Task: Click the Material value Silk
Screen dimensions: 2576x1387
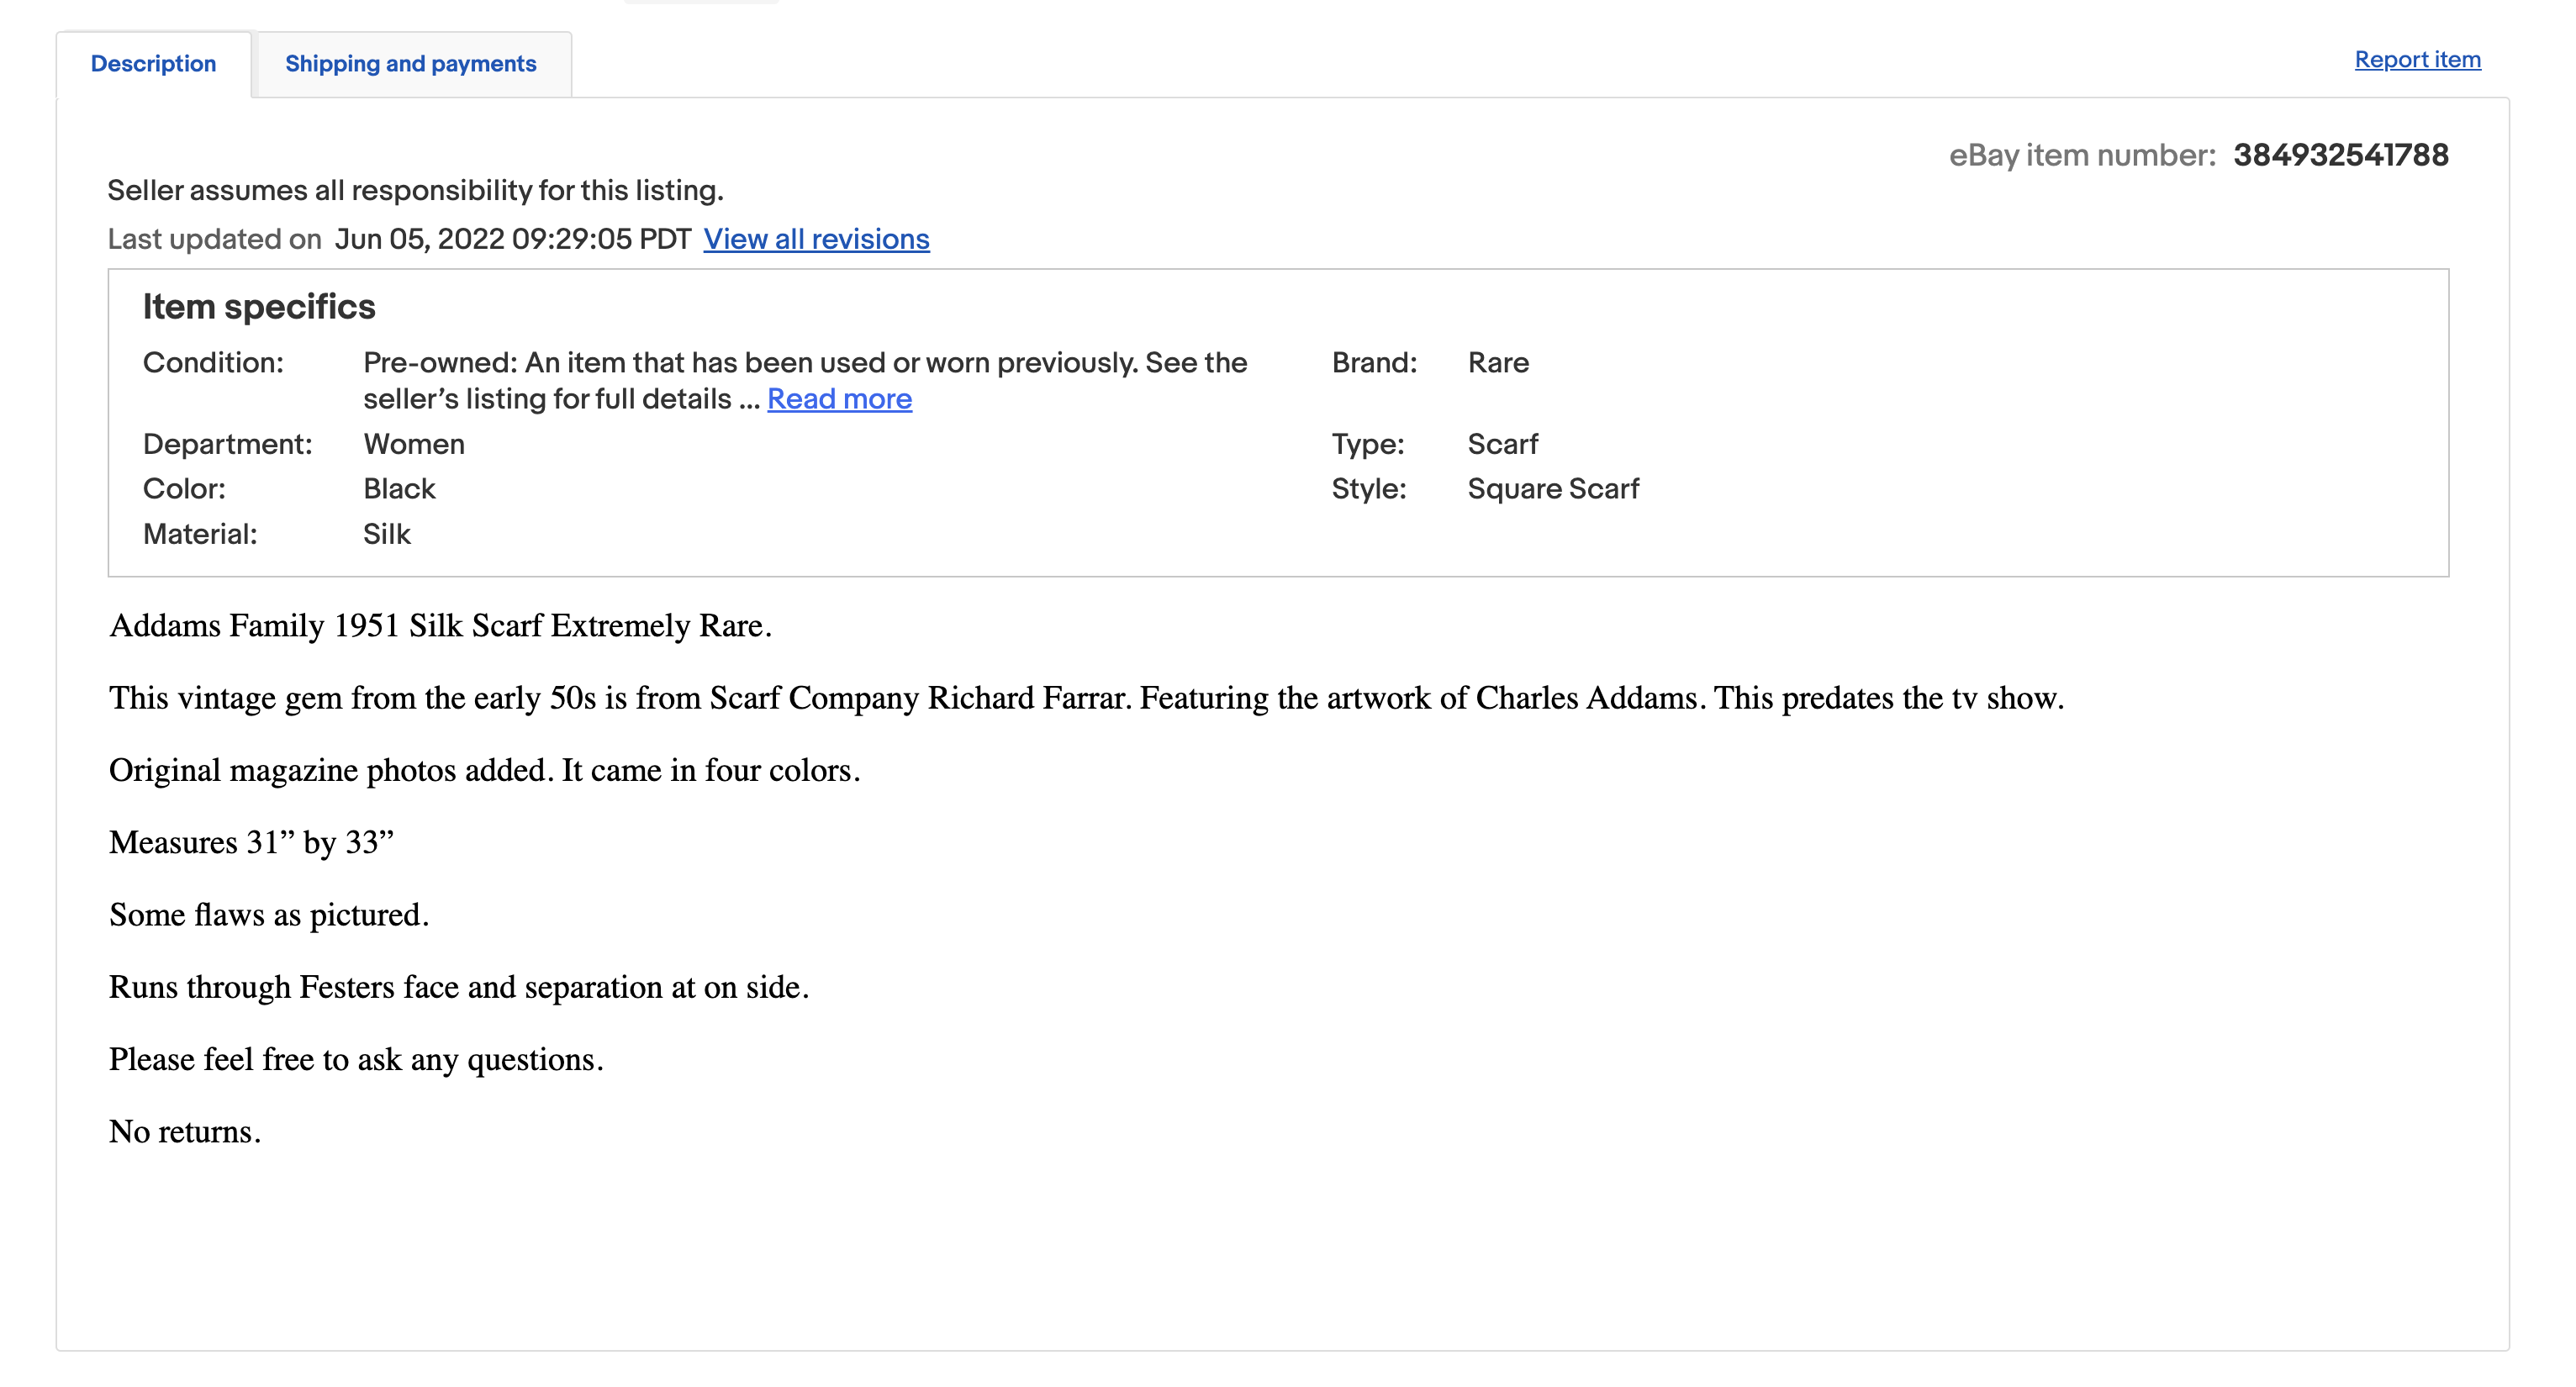Action: [387, 534]
